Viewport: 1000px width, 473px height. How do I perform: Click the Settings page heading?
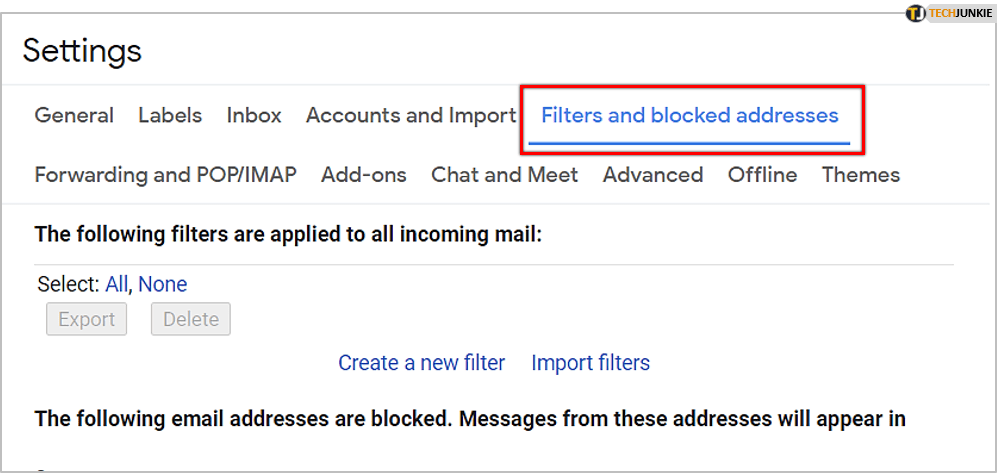(x=82, y=50)
